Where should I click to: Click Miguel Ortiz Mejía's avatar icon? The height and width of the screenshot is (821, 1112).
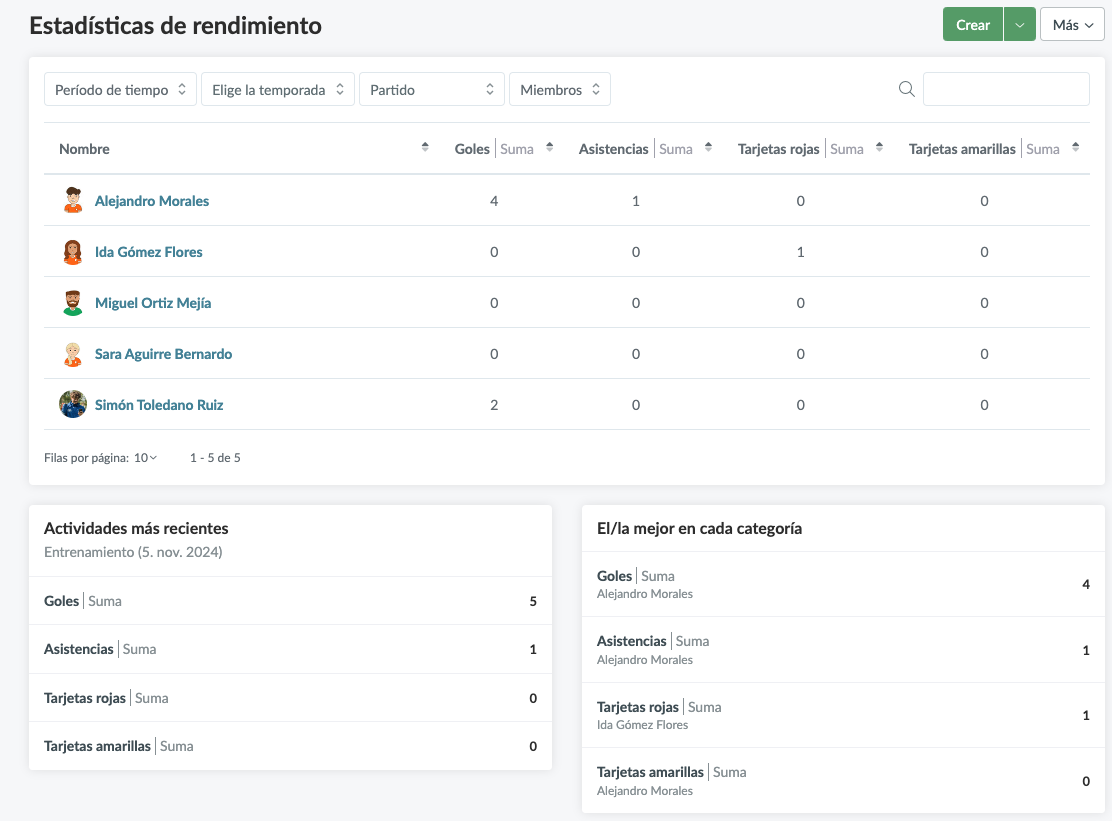click(73, 303)
